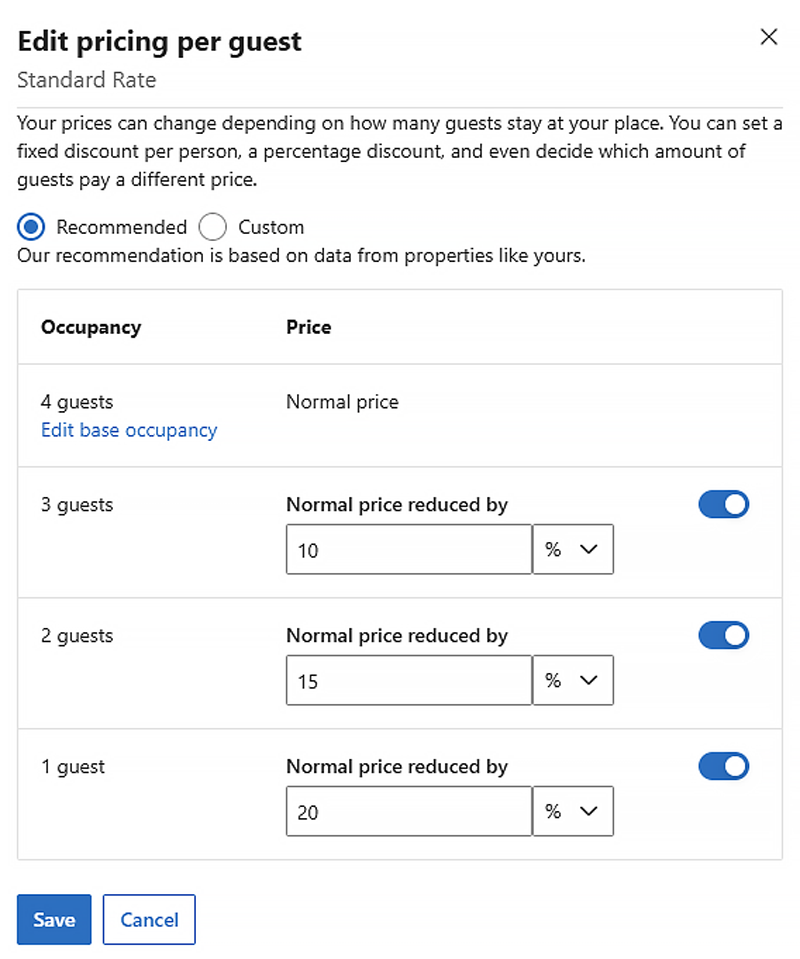800x959 pixels.
Task: Click the Price column header
Action: coord(308,327)
